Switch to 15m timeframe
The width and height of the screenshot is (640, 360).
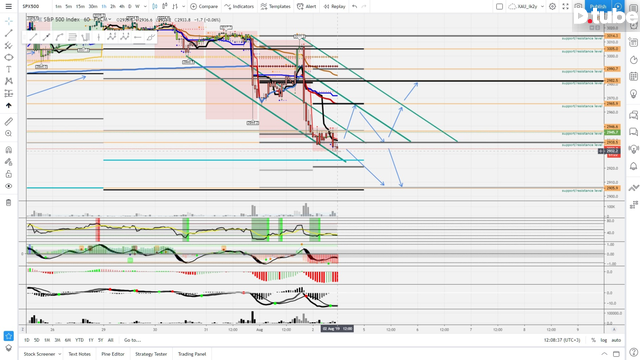coord(80,7)
